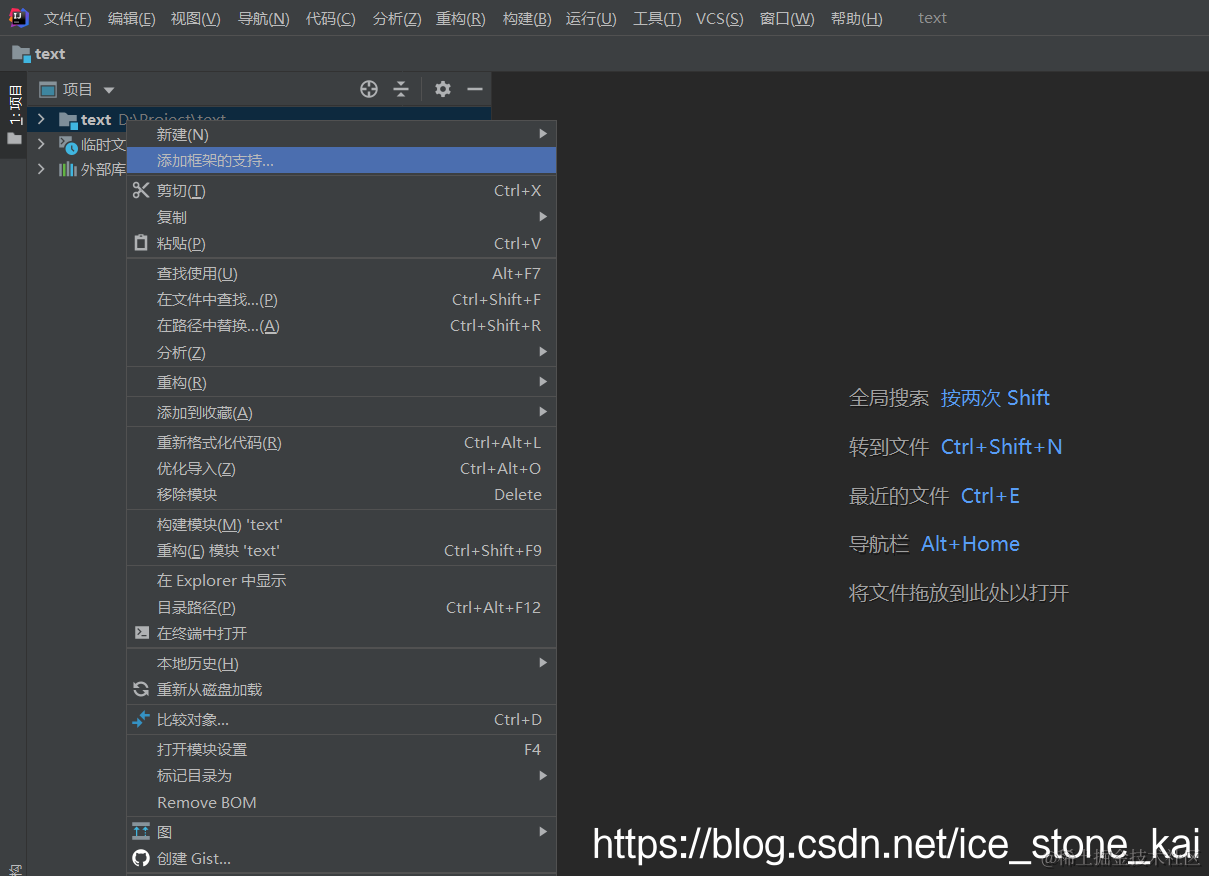
Task: Open the 分析(Z) context submenu
Action: 341,352
